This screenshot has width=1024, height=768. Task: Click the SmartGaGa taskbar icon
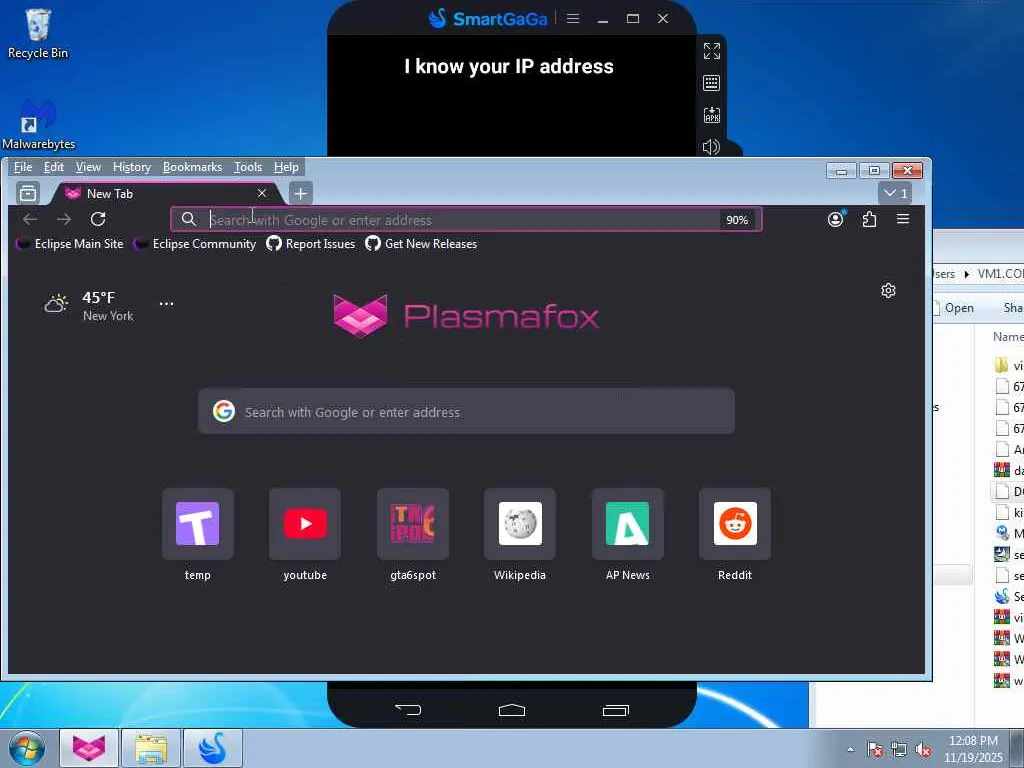213,748
